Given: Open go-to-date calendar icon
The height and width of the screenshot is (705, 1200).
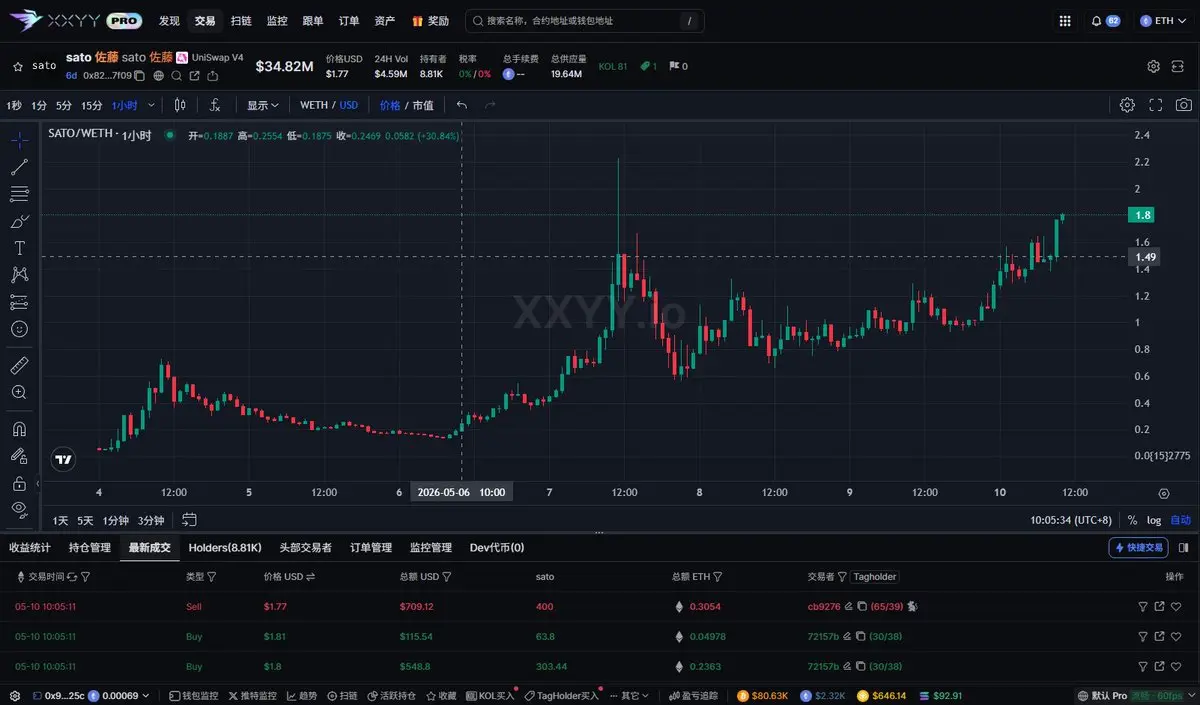Looking at the screenshot, I should click(x=189, y=520).
